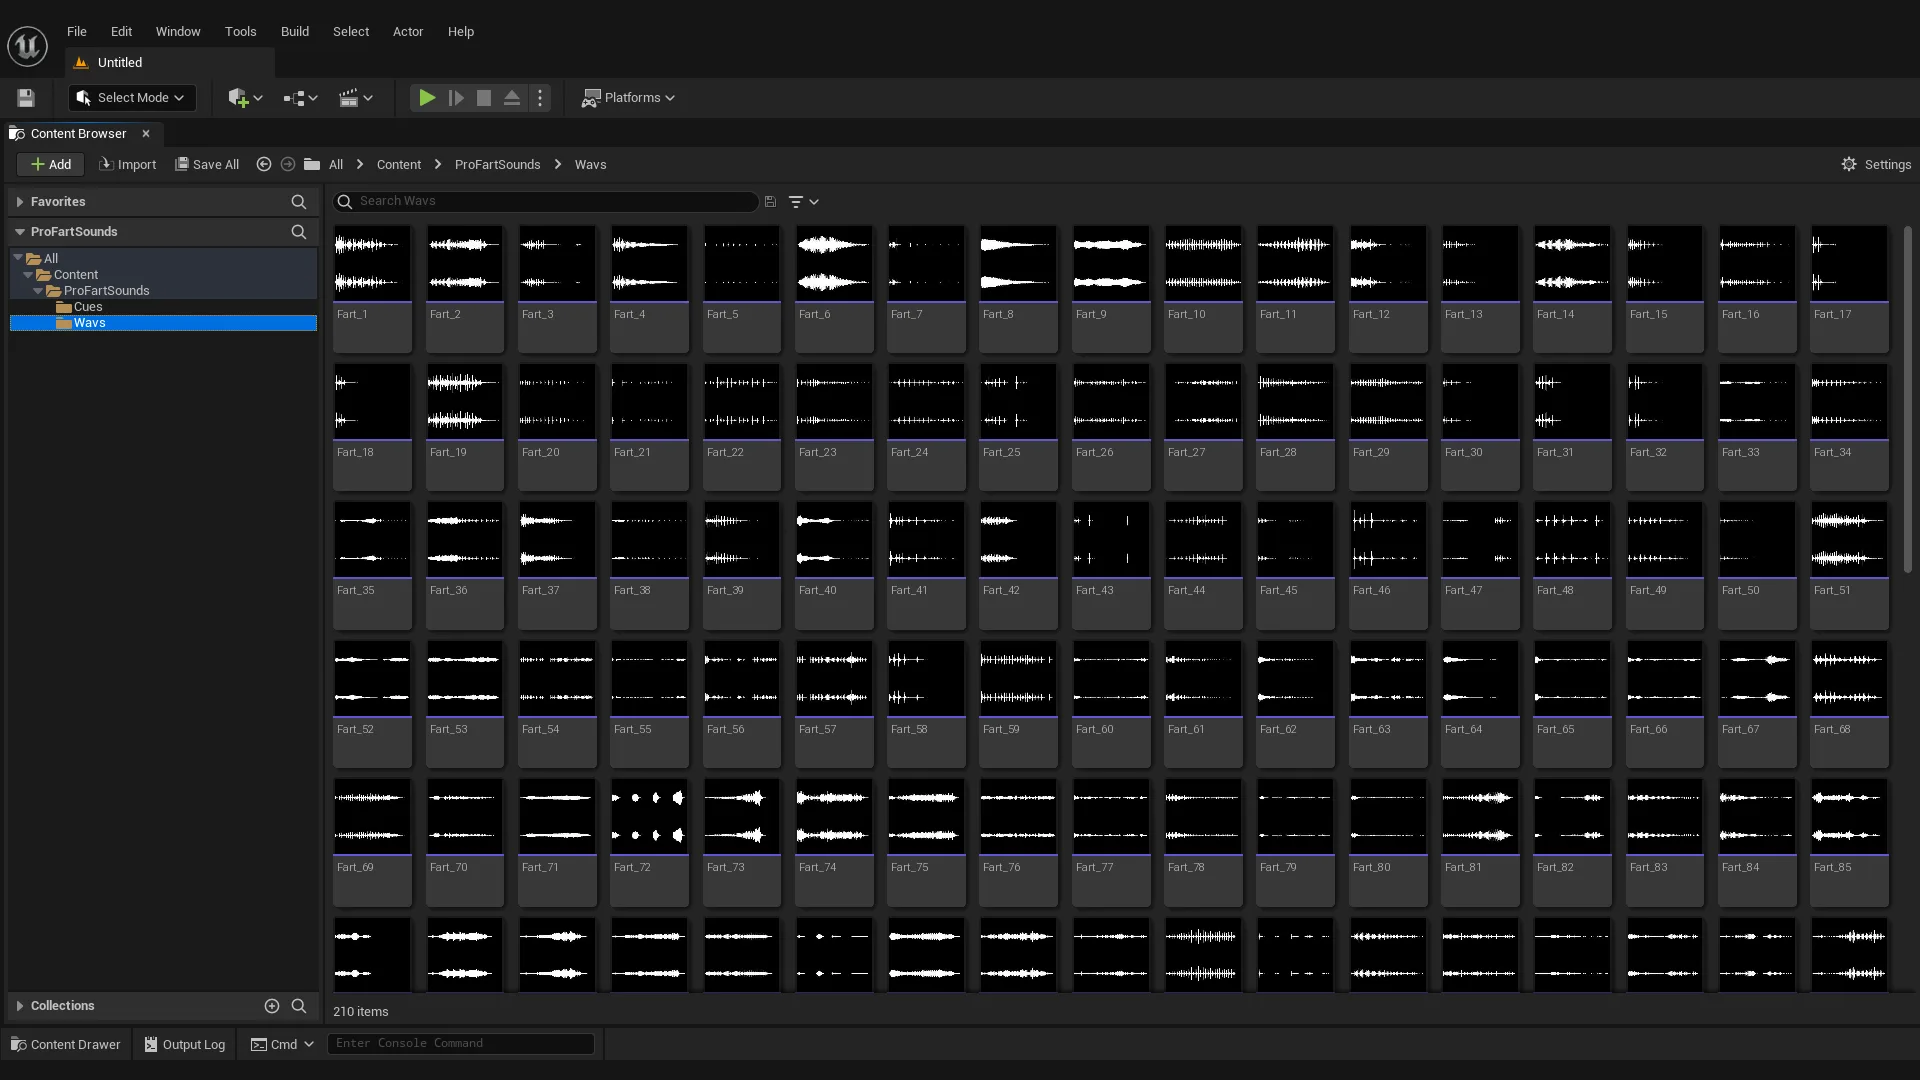Open the Play in Editor button
This screenshot has height=1080, width=1920.
tap(427, 97)
